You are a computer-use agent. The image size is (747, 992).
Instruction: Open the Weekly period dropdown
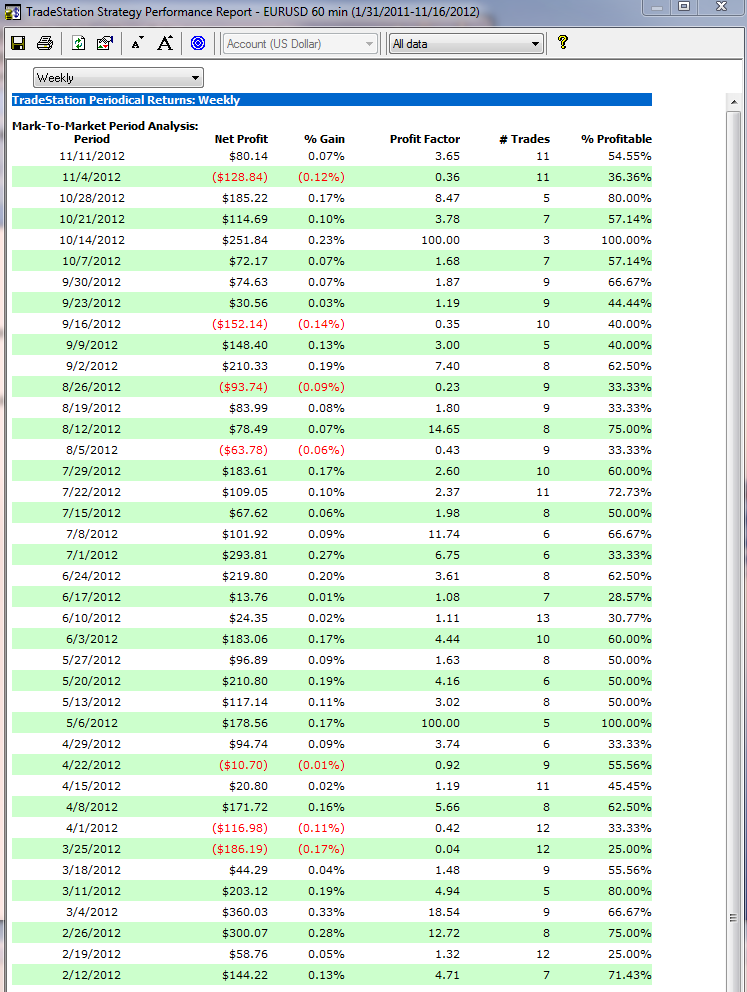(x=118, y=78)
